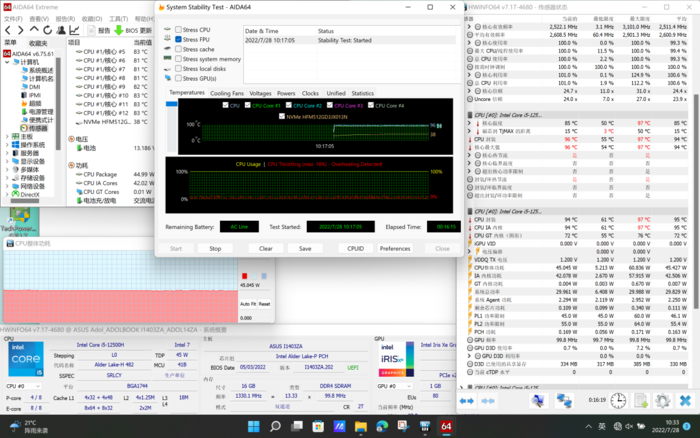Go back in AIDA64 toolbar
This screenshot has height=438, width=700.
(8, 30)
